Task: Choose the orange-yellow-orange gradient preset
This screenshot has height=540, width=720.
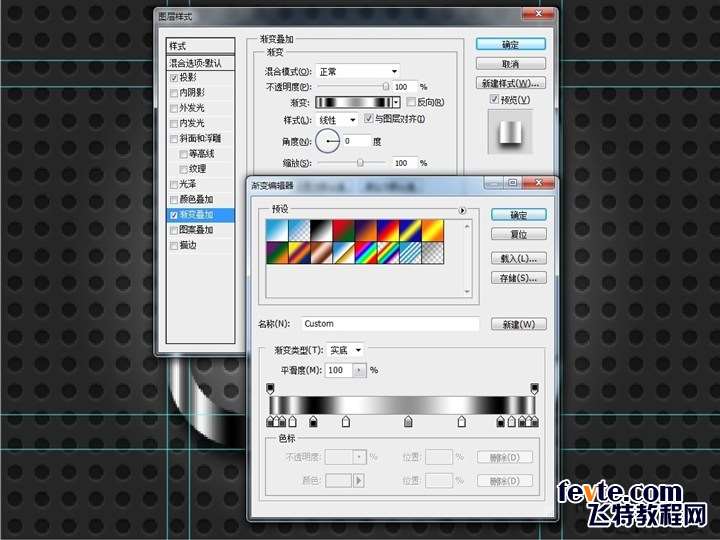Action: [x=432, y=231]
